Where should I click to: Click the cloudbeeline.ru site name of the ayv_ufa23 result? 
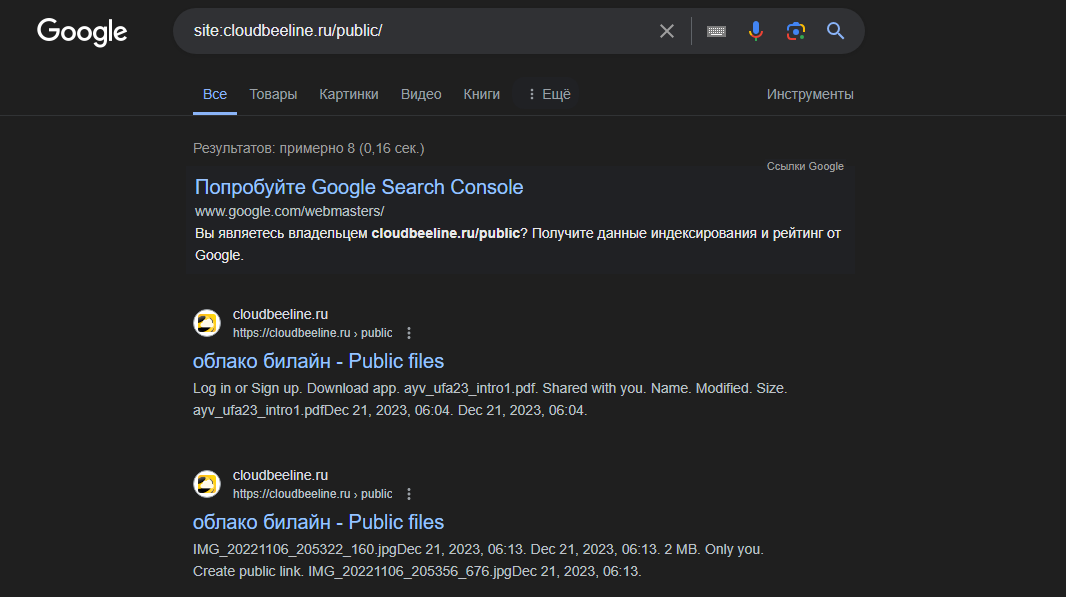[280, 314]
